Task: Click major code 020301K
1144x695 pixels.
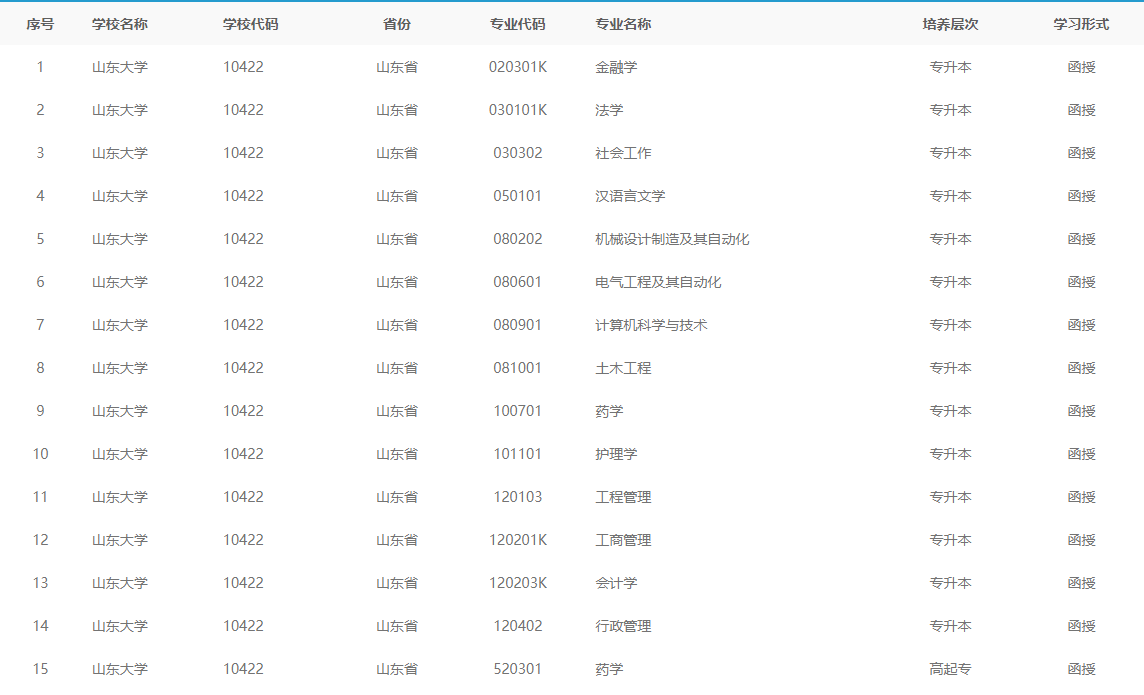Action: 517,67
